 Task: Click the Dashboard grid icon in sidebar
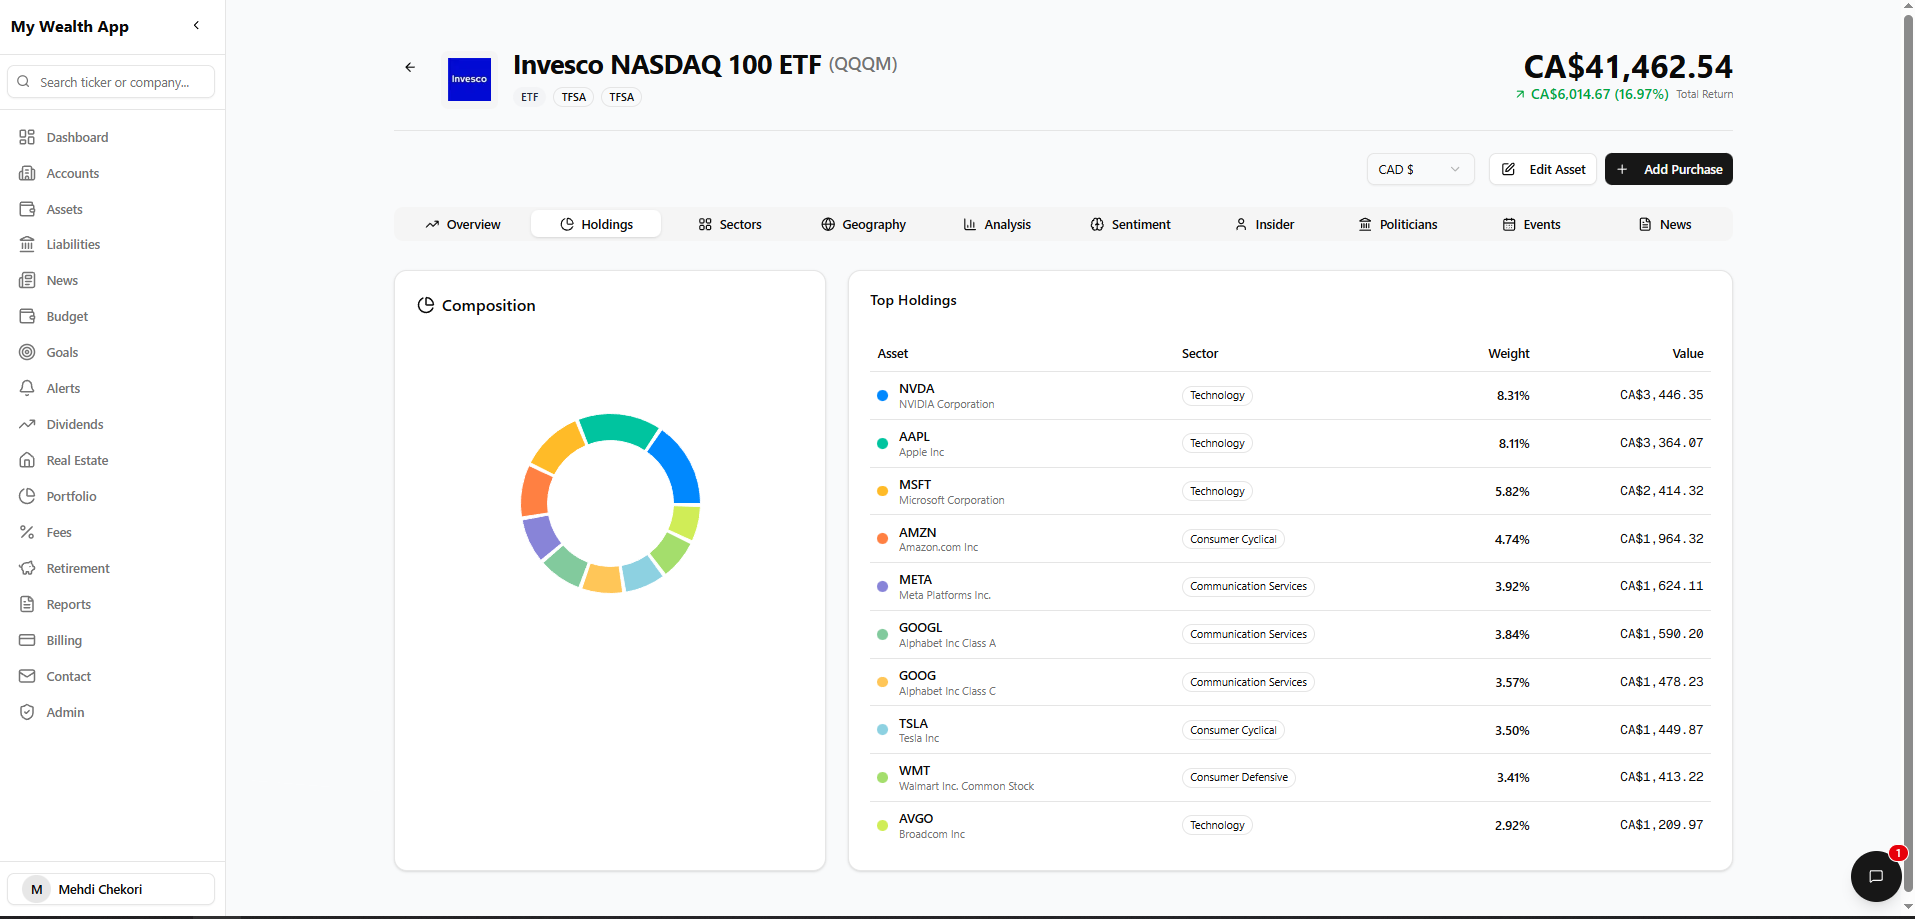pos(27,137)
